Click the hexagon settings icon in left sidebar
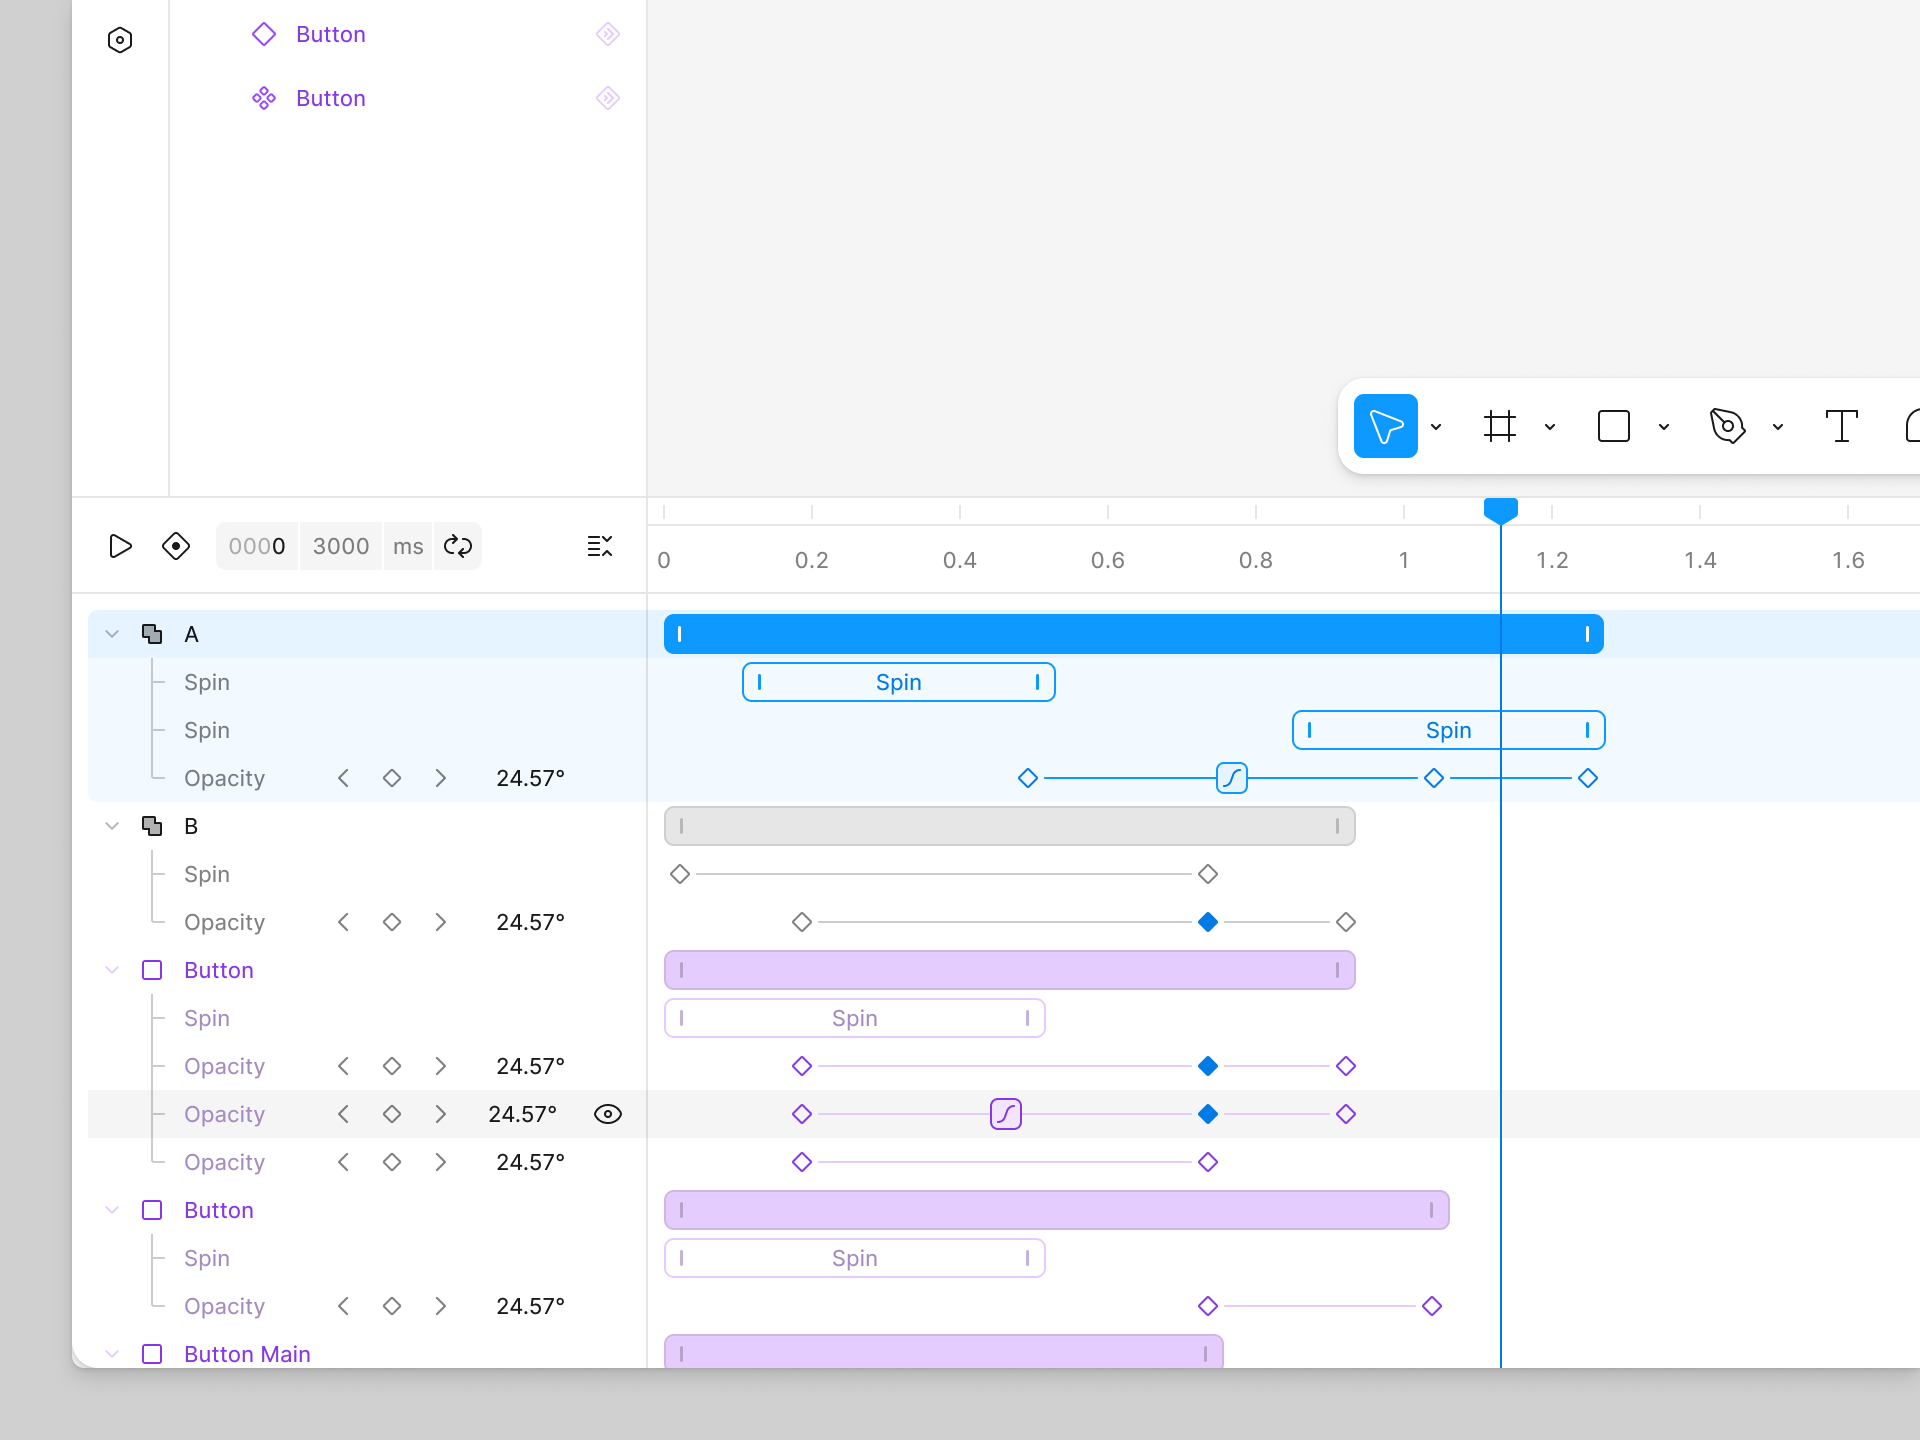Viewport: 1920px width, 1440px height. pos(120,40)
